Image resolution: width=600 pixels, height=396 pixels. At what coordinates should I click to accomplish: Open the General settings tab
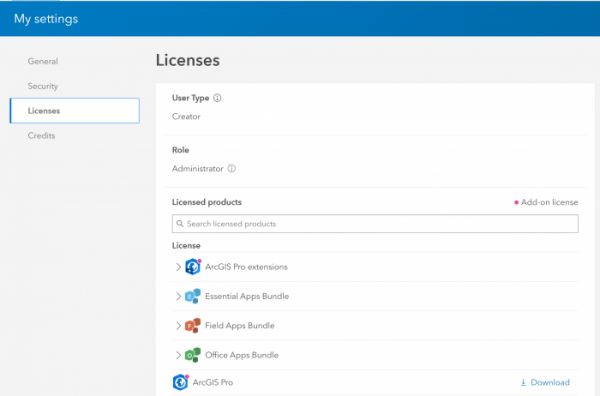coord(43,61)
